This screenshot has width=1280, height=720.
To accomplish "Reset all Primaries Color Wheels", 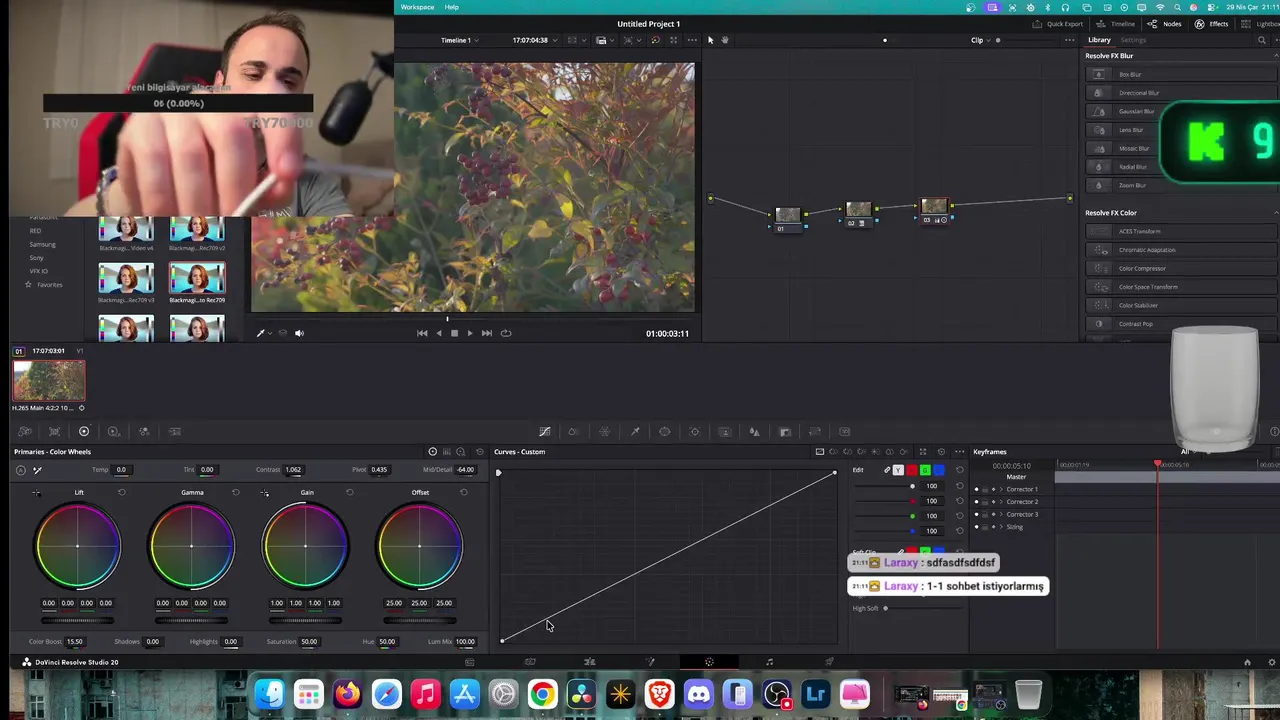I will tap(480, 452).
